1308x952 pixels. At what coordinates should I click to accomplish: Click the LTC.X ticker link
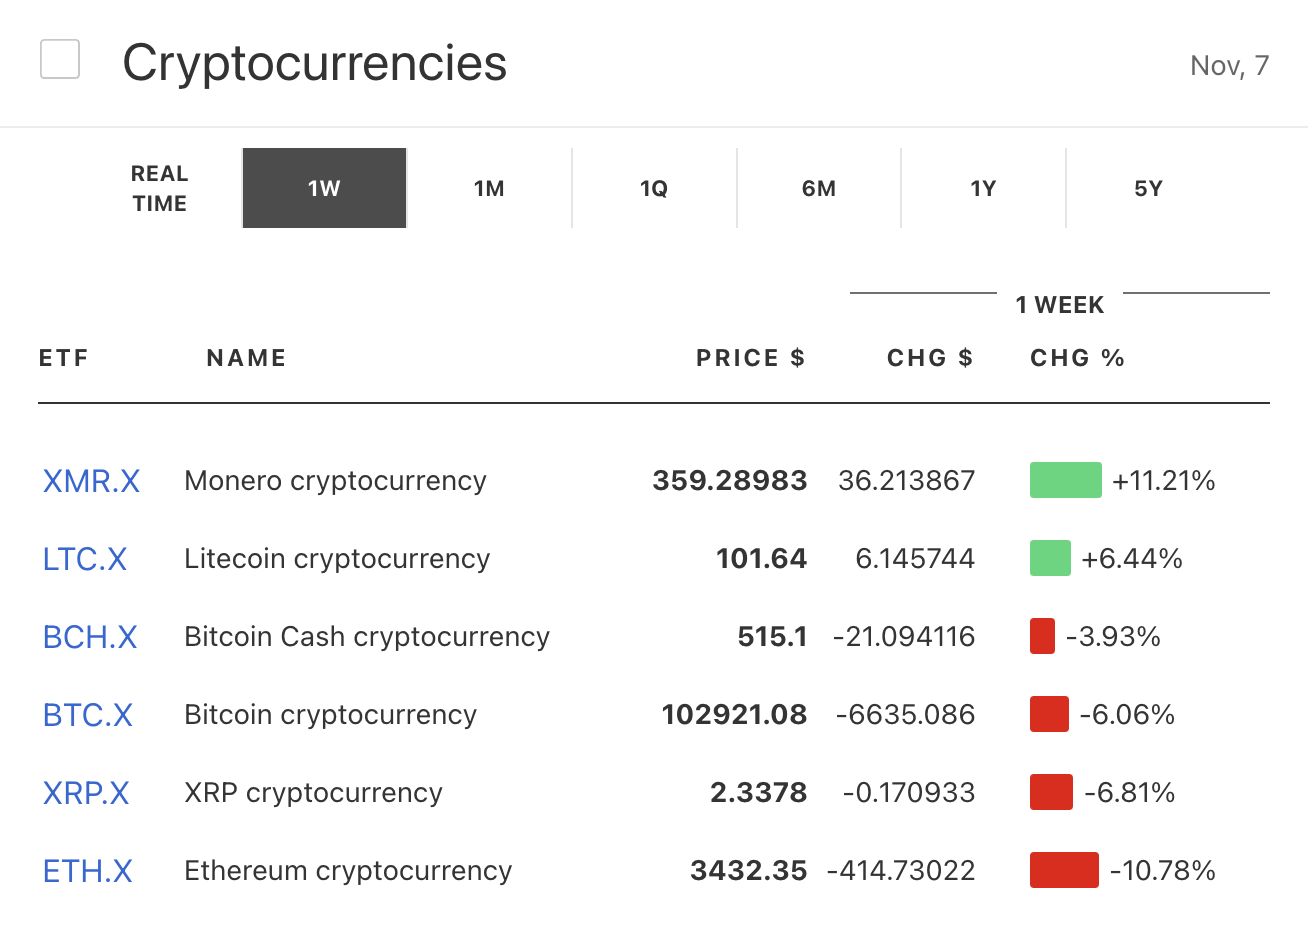(x=85, y=559)
